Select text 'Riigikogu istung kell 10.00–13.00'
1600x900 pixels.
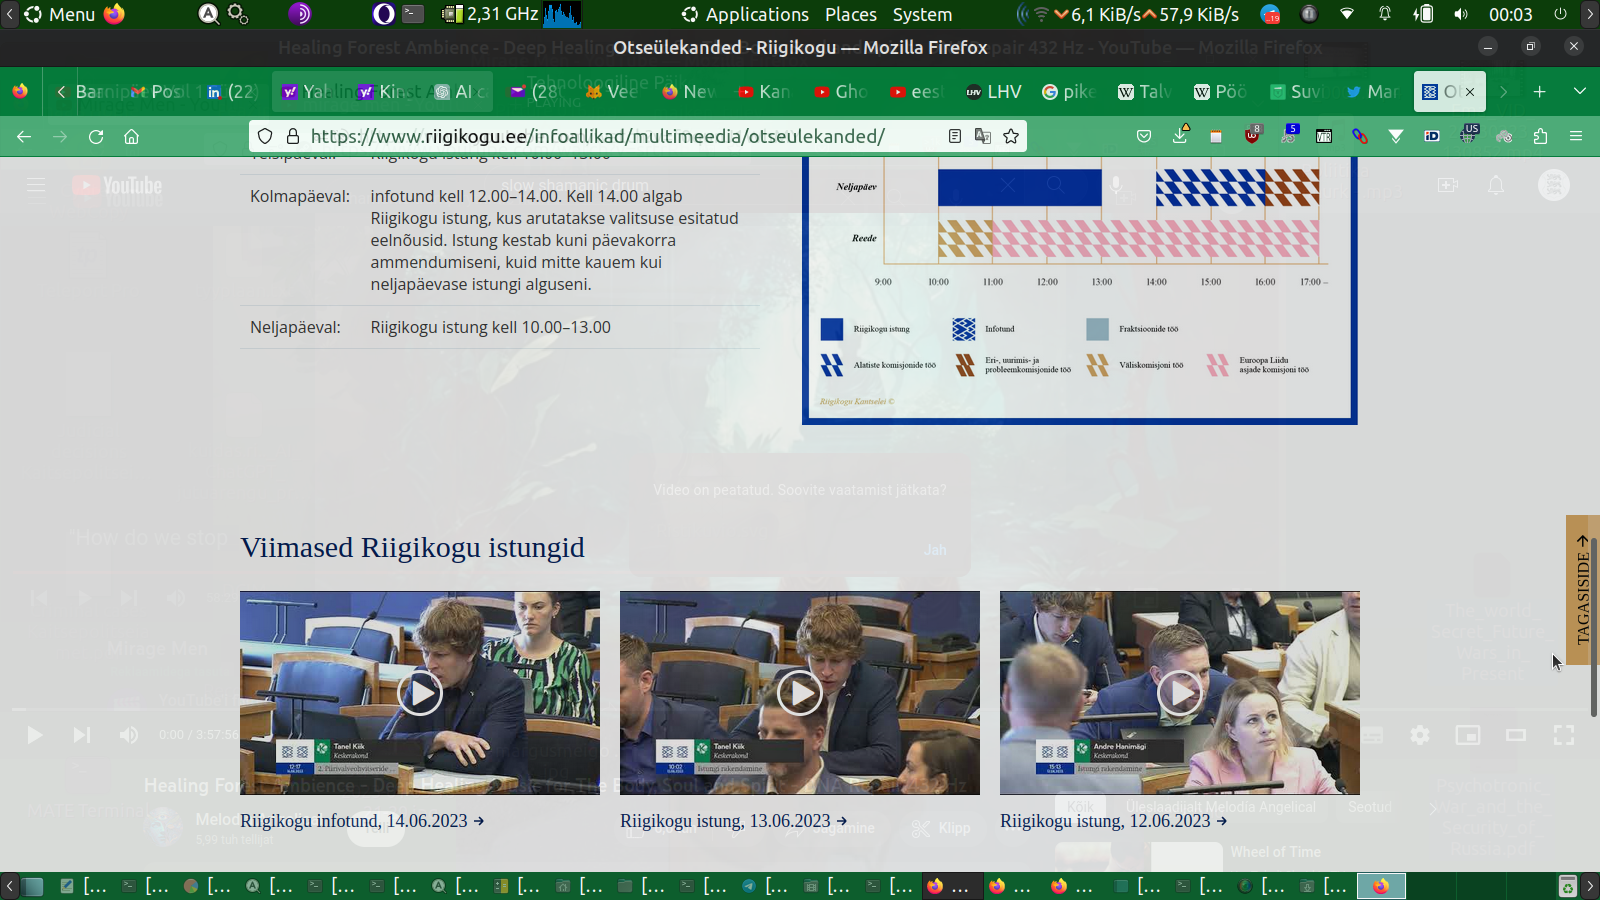490,327
